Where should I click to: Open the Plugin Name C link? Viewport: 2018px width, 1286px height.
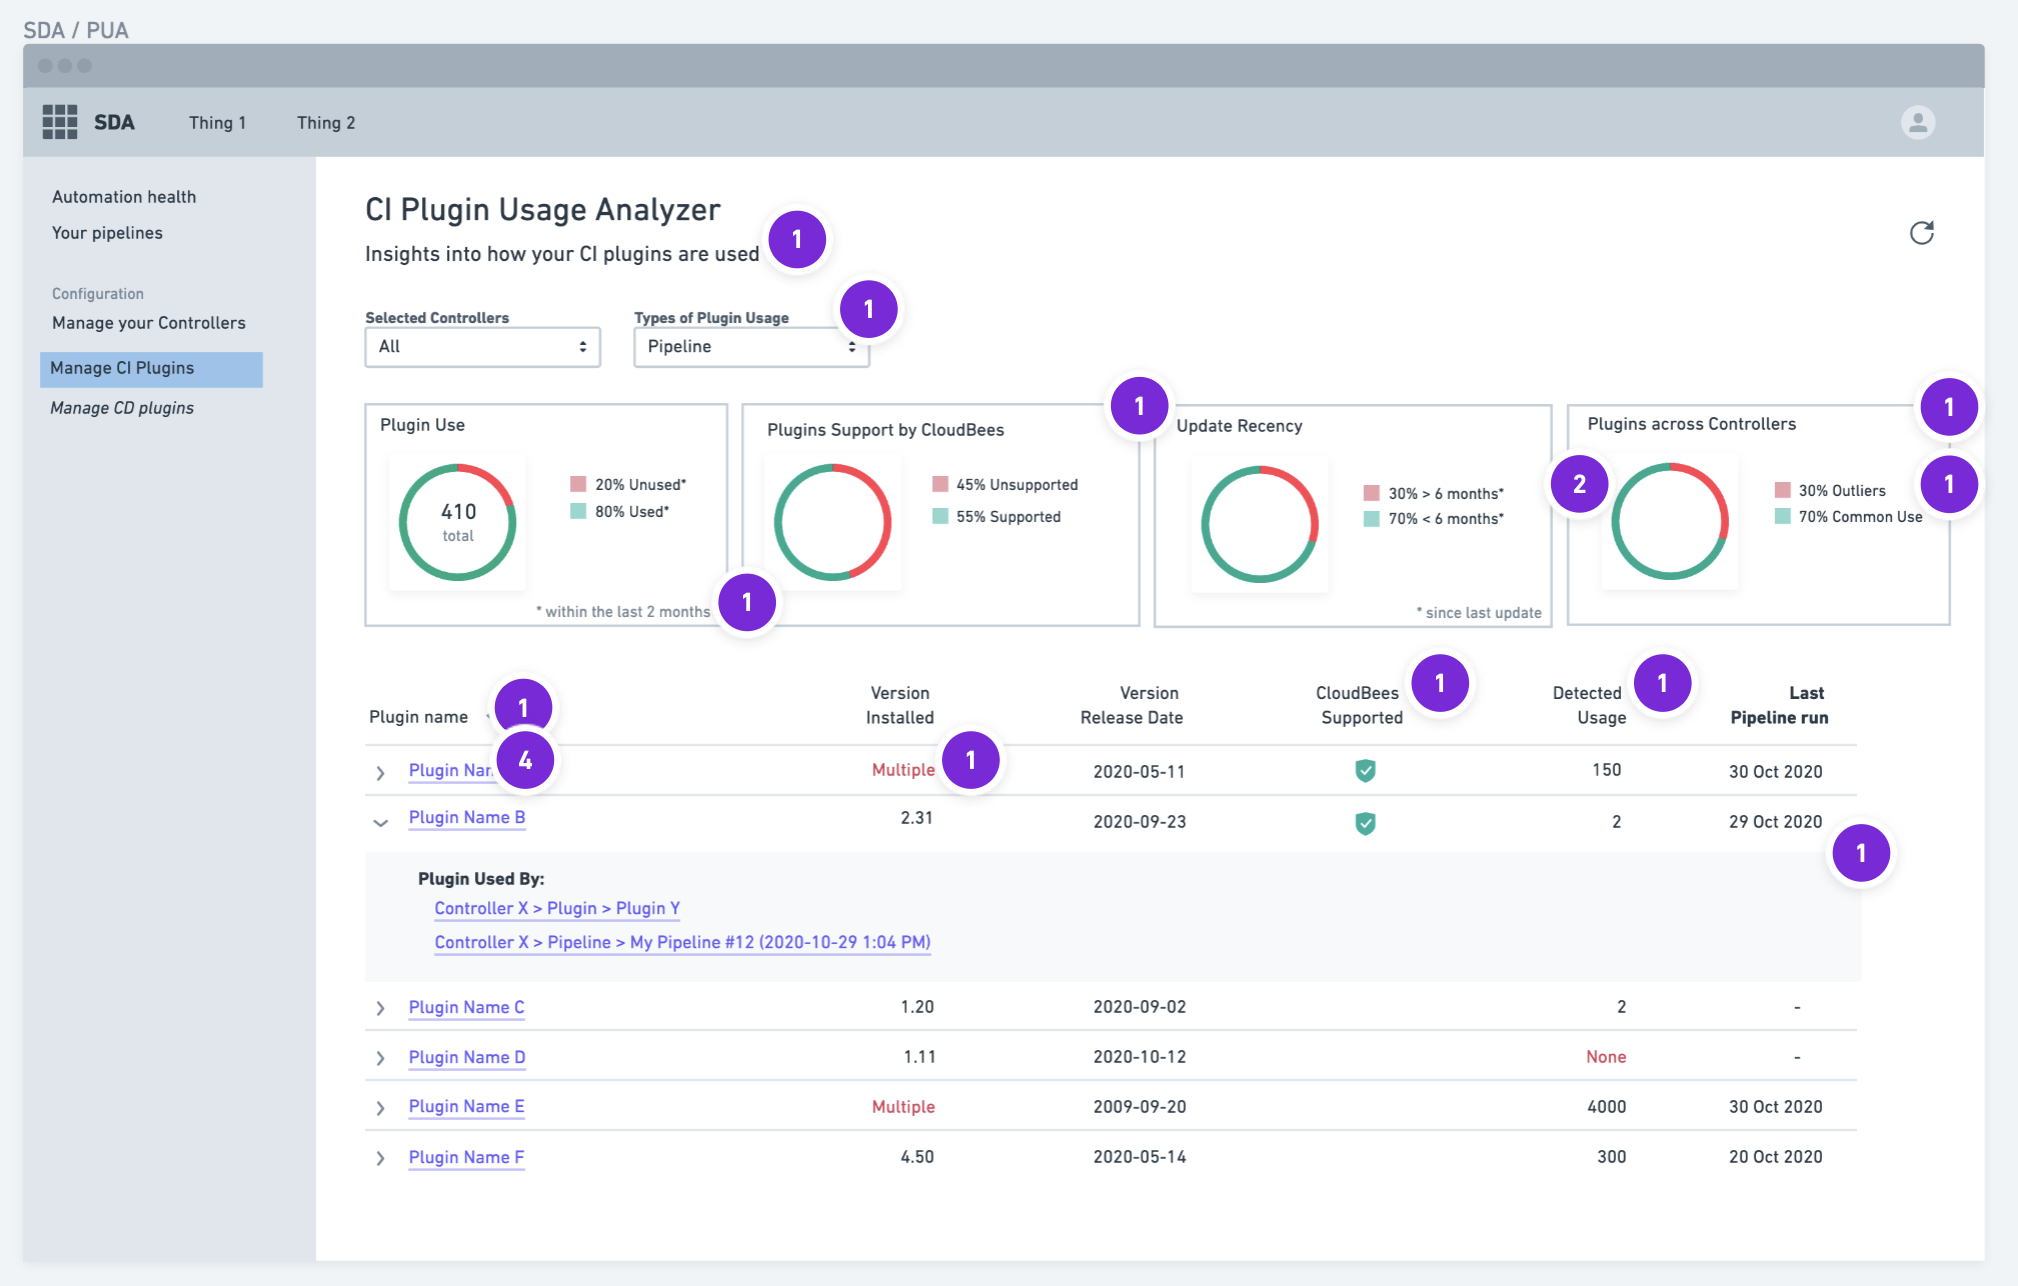point(466,1007)
